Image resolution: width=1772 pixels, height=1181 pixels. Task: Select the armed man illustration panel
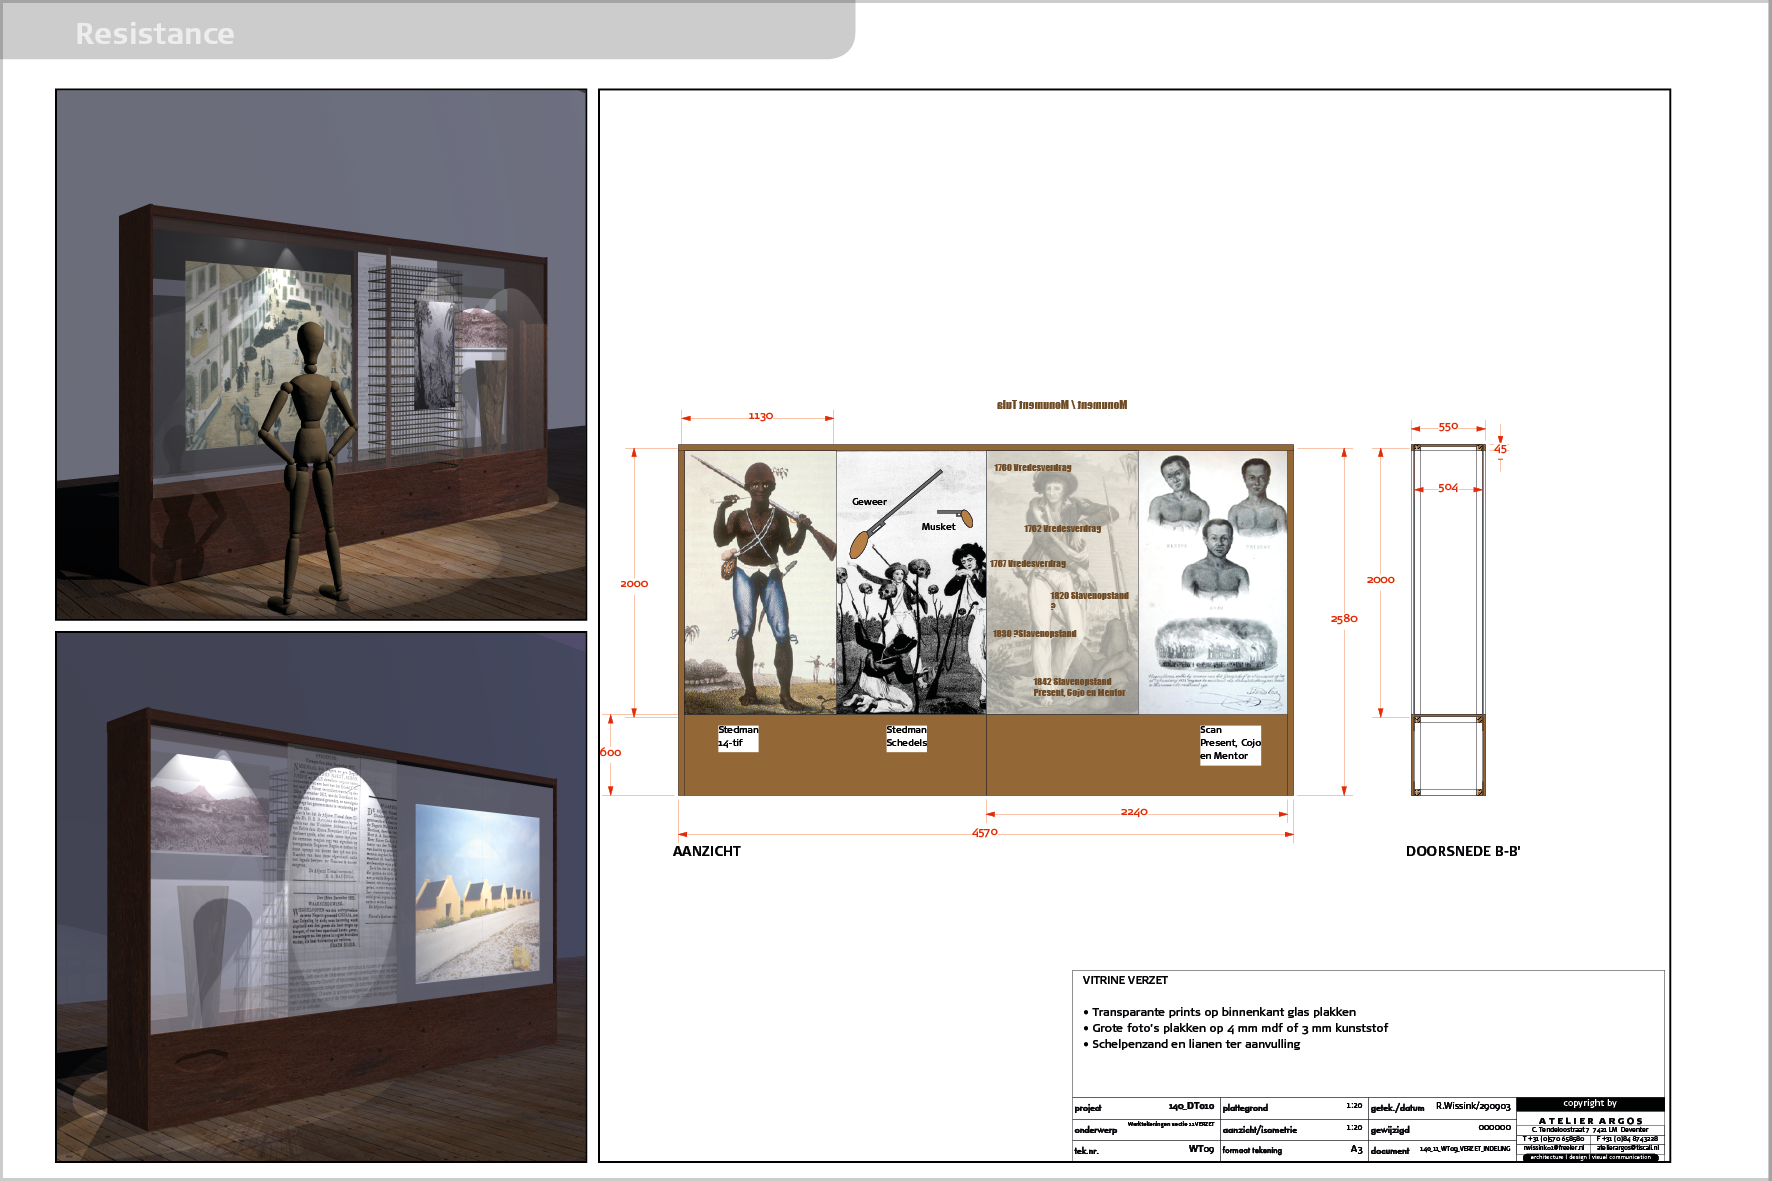(x=760, y=582)
